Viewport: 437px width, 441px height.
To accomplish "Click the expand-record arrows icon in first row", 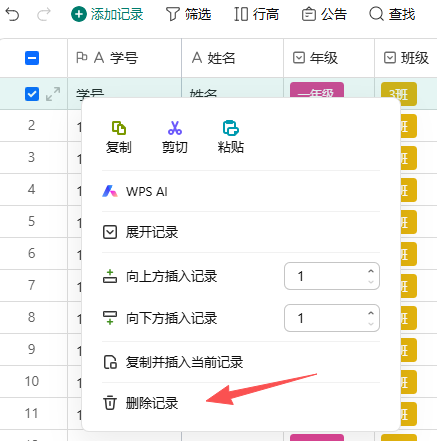I will [x=53, y=94].
